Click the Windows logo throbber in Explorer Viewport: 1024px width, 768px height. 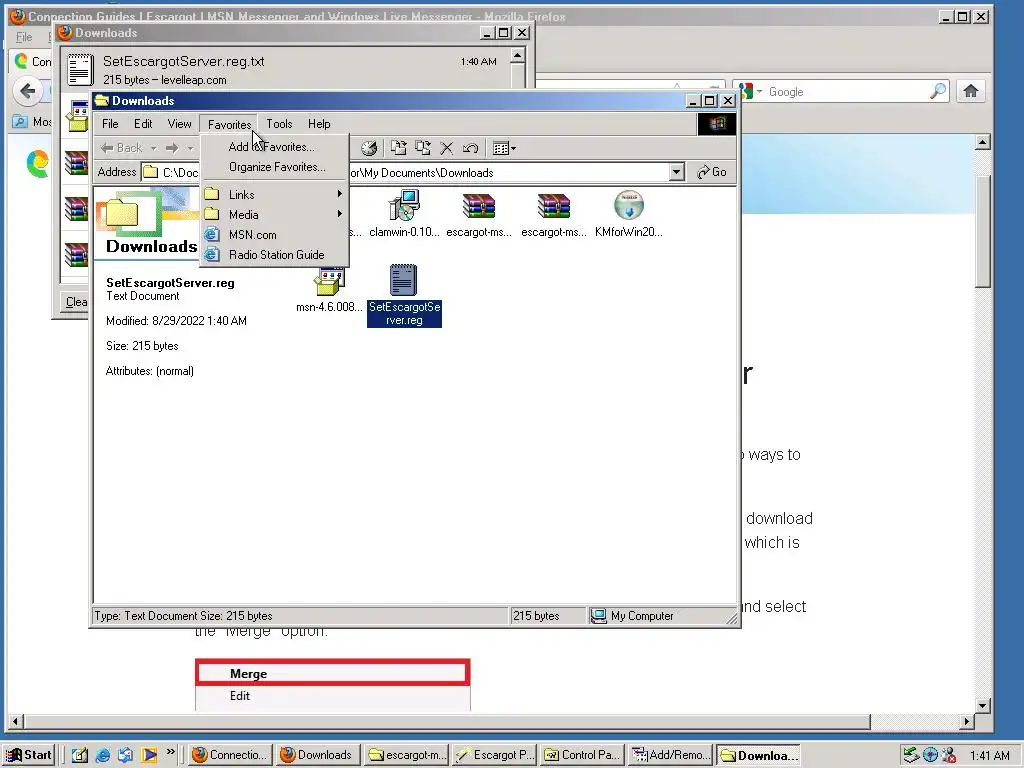pos(716,124)
